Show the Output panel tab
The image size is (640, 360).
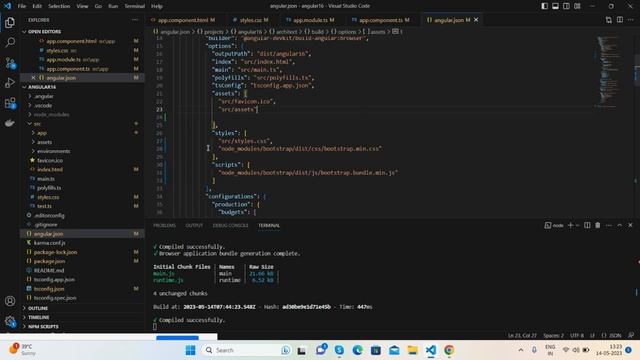[x=194, y=225]
